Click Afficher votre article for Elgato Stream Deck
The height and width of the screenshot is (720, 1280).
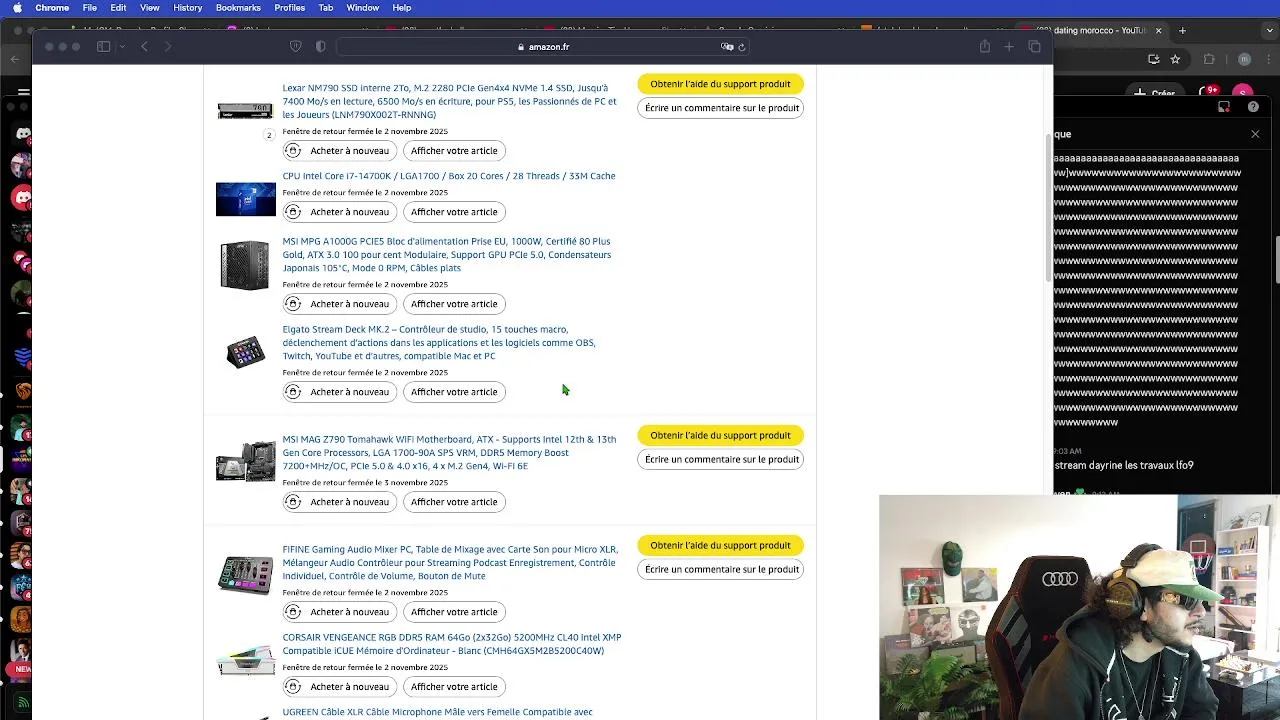454,392
